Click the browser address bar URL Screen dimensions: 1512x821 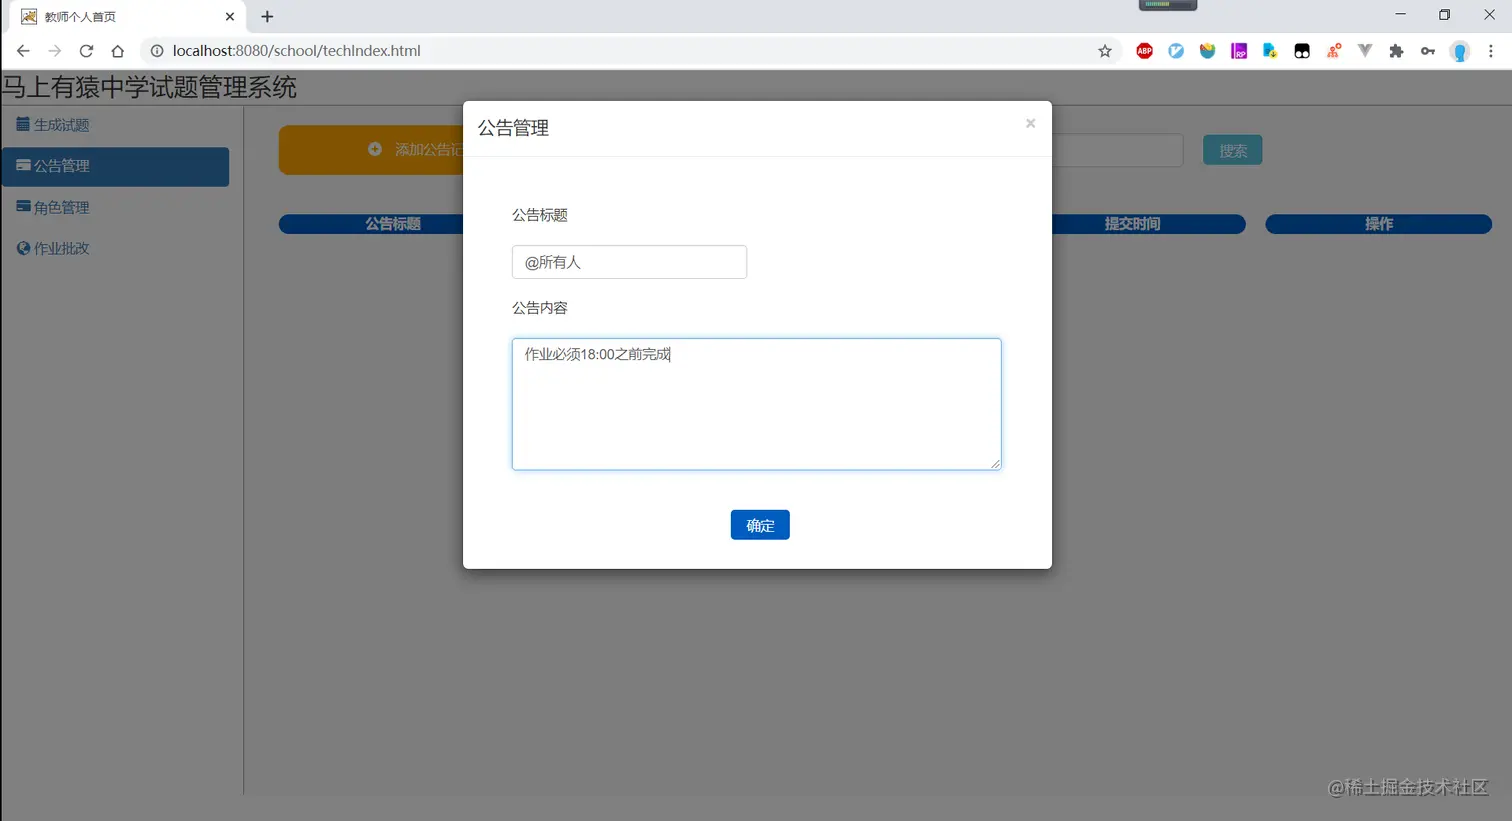pos(296,51)
